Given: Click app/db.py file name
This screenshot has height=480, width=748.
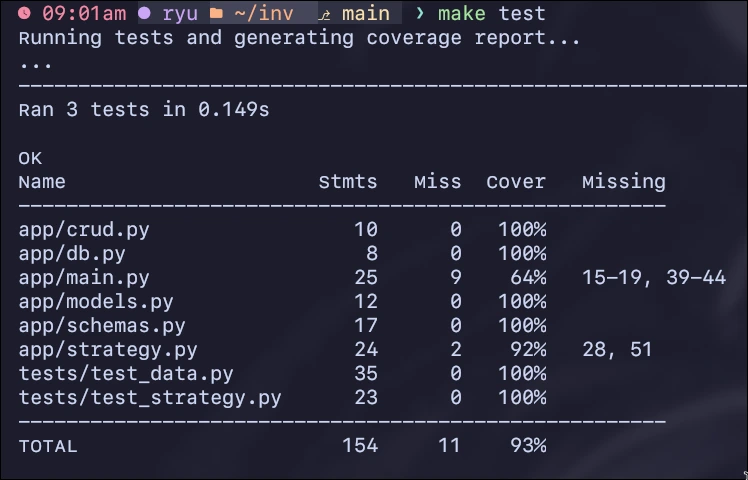Looking at the screenshot, I should tap(72, 254).
